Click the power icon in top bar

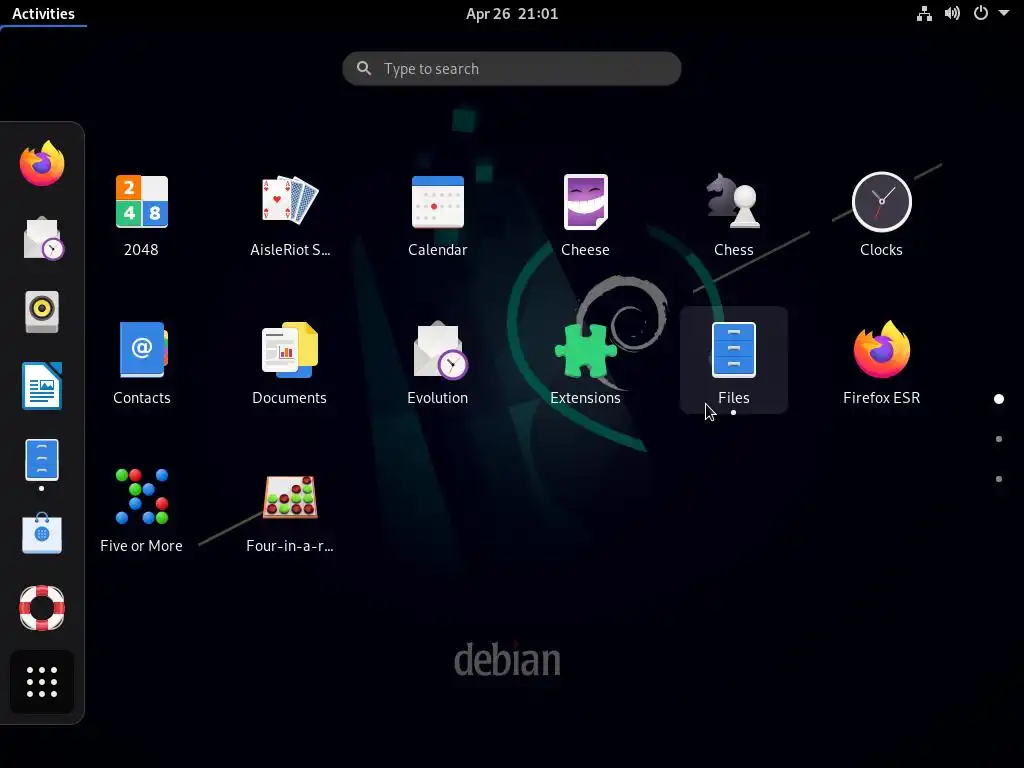981,14
